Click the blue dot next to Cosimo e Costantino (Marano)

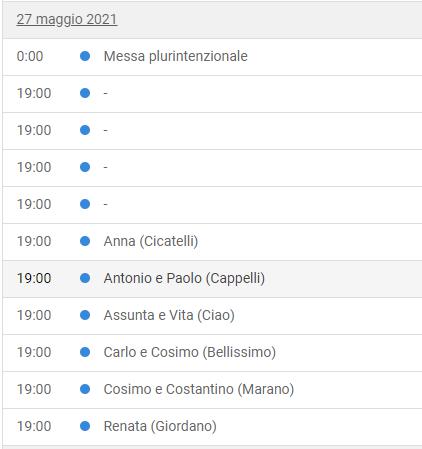(x=85, y=389)
